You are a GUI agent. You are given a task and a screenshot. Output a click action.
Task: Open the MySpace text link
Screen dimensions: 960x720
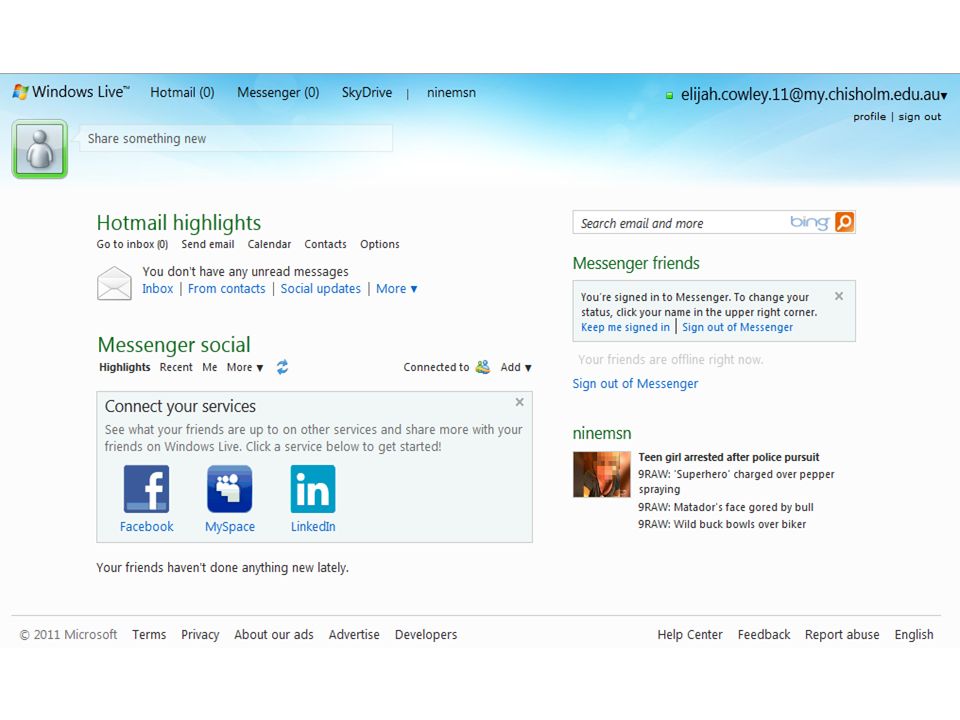pyautogui.click(x=230, y=527)
